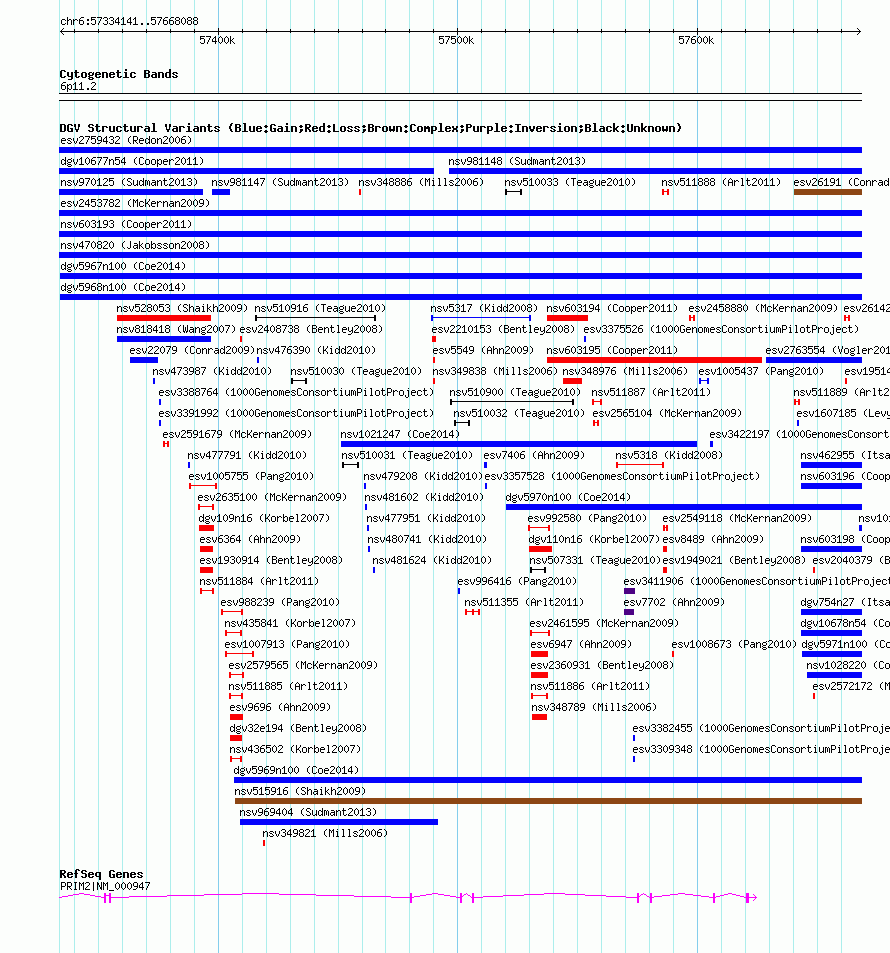Open nsv603193 (Cooper2011) variant label
890x953 pixels.
pyautogui.click(x=126, y=224)
